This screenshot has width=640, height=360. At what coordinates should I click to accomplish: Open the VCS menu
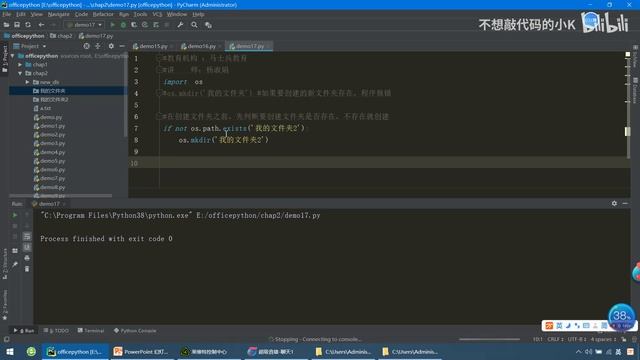(x=157, y=14)
